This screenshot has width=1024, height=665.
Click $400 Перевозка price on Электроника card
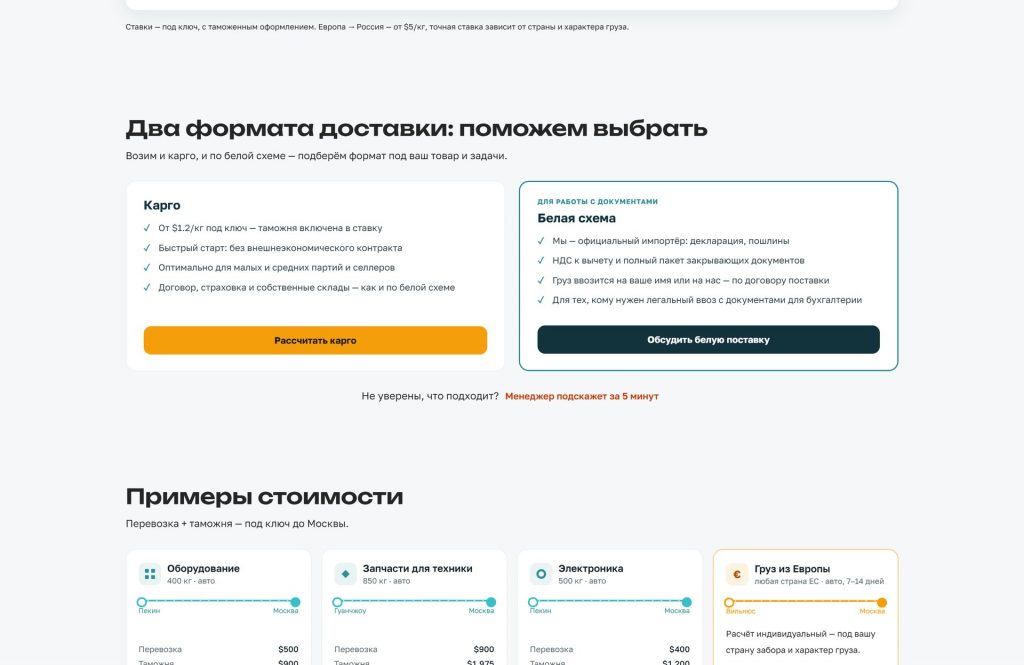[679, 649]
